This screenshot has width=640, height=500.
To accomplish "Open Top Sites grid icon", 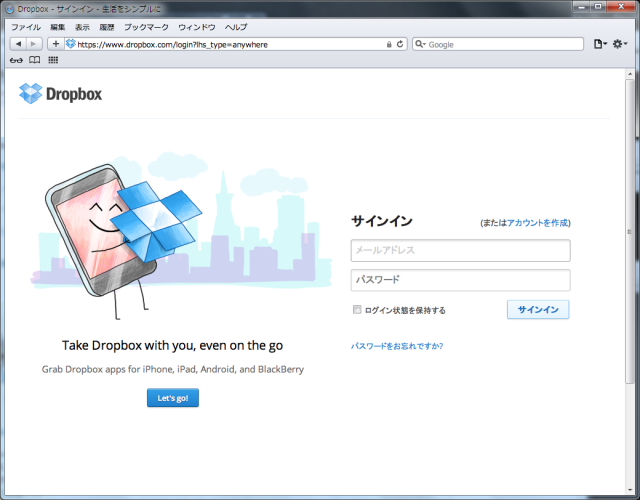I will (53, 60).
